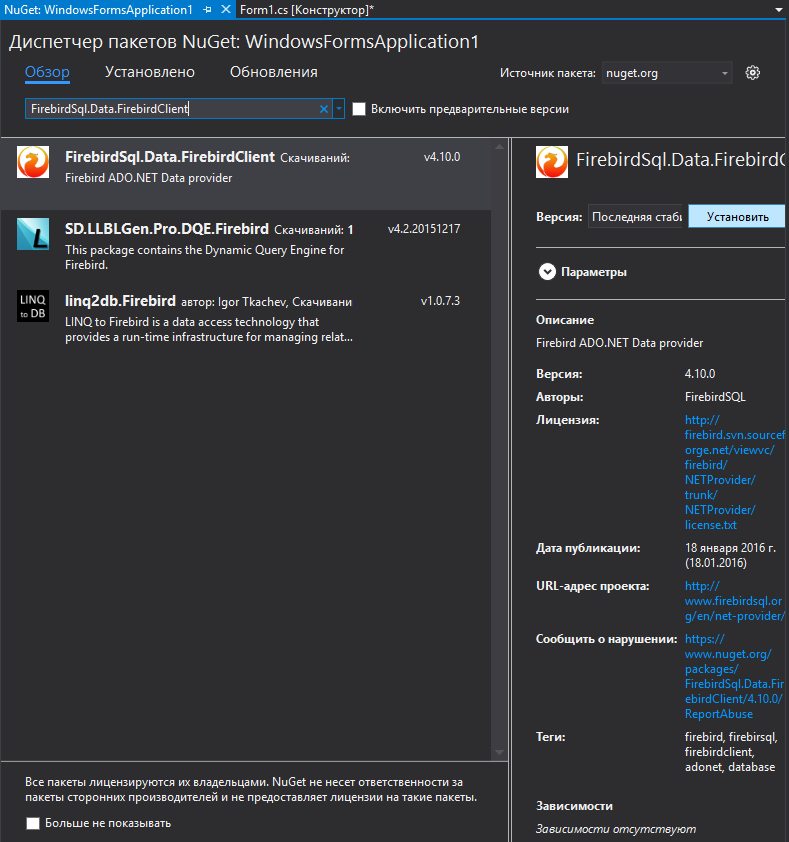The height and width of the screenshot is (842, 789).
Task: Click the LLBLGen package icon
Action: click(x=33, y=234)
